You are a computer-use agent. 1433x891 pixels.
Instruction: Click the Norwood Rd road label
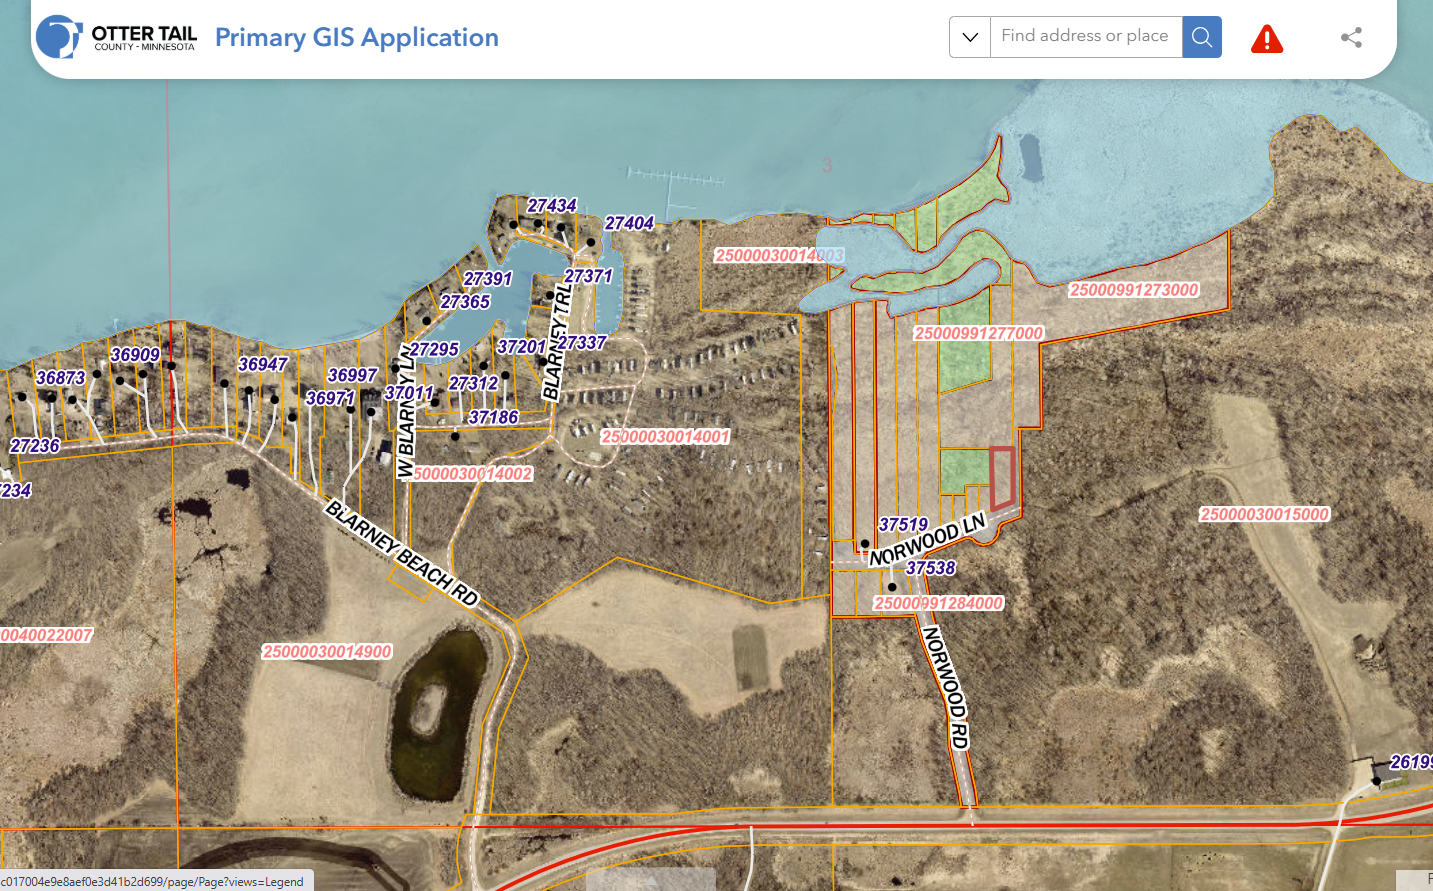[x=946, y=687]
